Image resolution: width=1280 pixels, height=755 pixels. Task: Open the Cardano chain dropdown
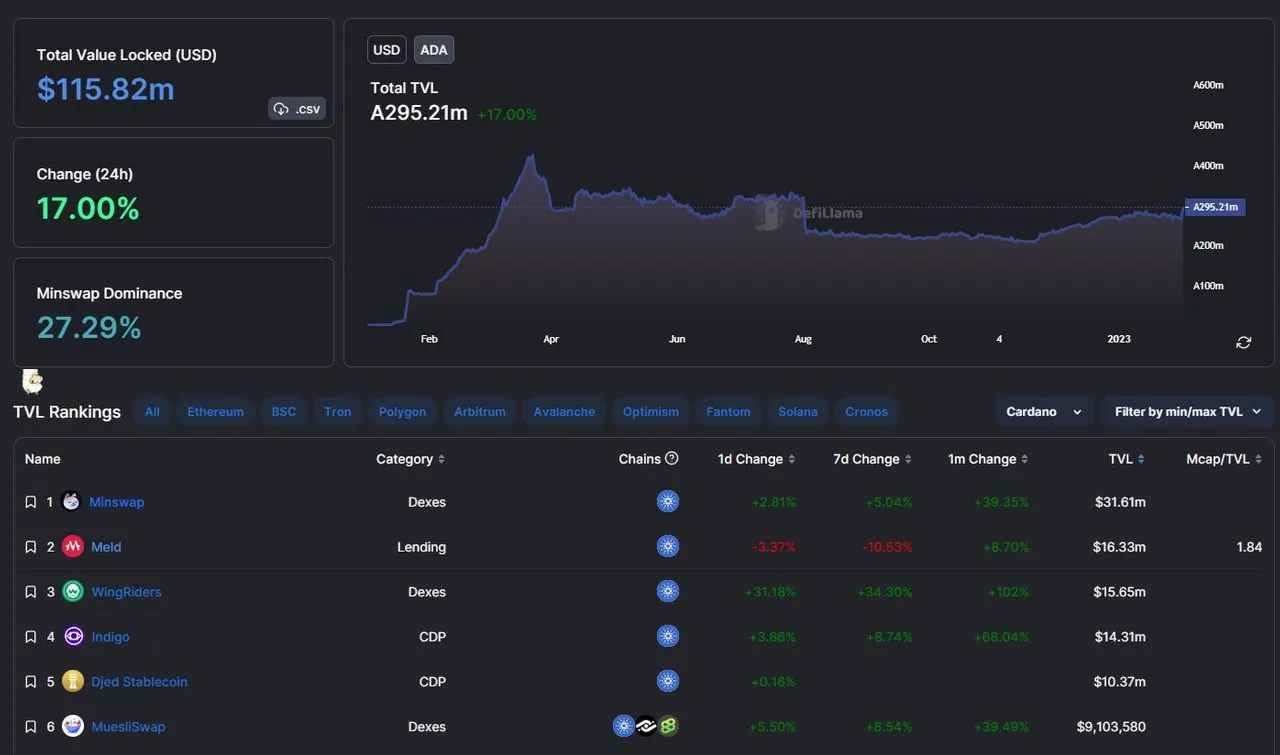[x=1044, y=412]
